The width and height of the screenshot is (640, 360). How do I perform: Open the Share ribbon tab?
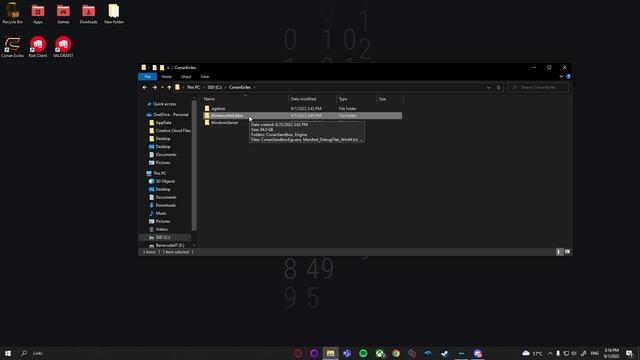click(x=186, y=77)
